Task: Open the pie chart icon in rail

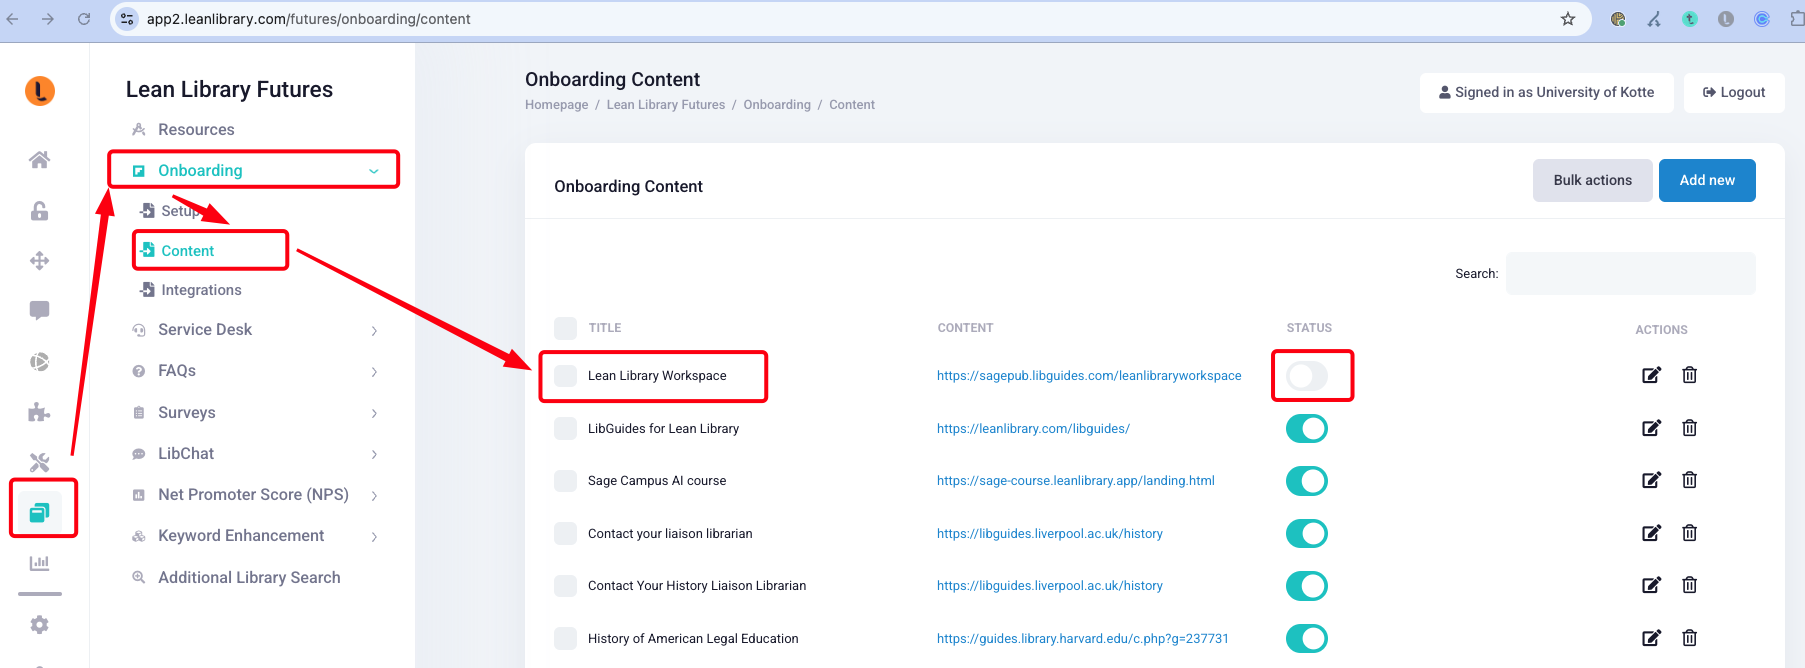Action: (39, 362)
